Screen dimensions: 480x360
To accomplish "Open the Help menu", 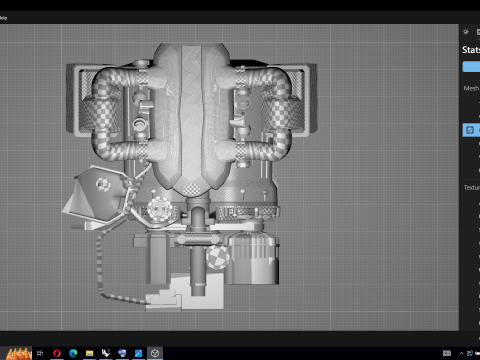I will click(3, 18).
